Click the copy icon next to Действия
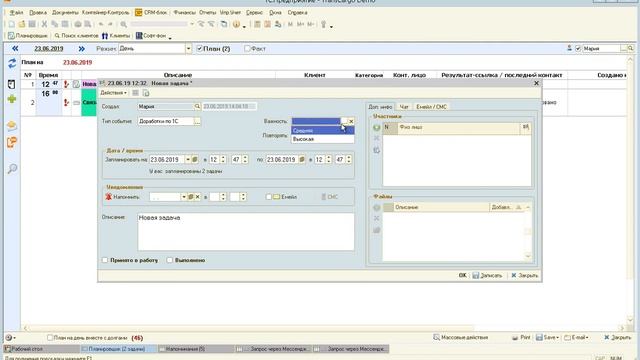The width and height of the screenshot is (640, 360). point(146,93)
